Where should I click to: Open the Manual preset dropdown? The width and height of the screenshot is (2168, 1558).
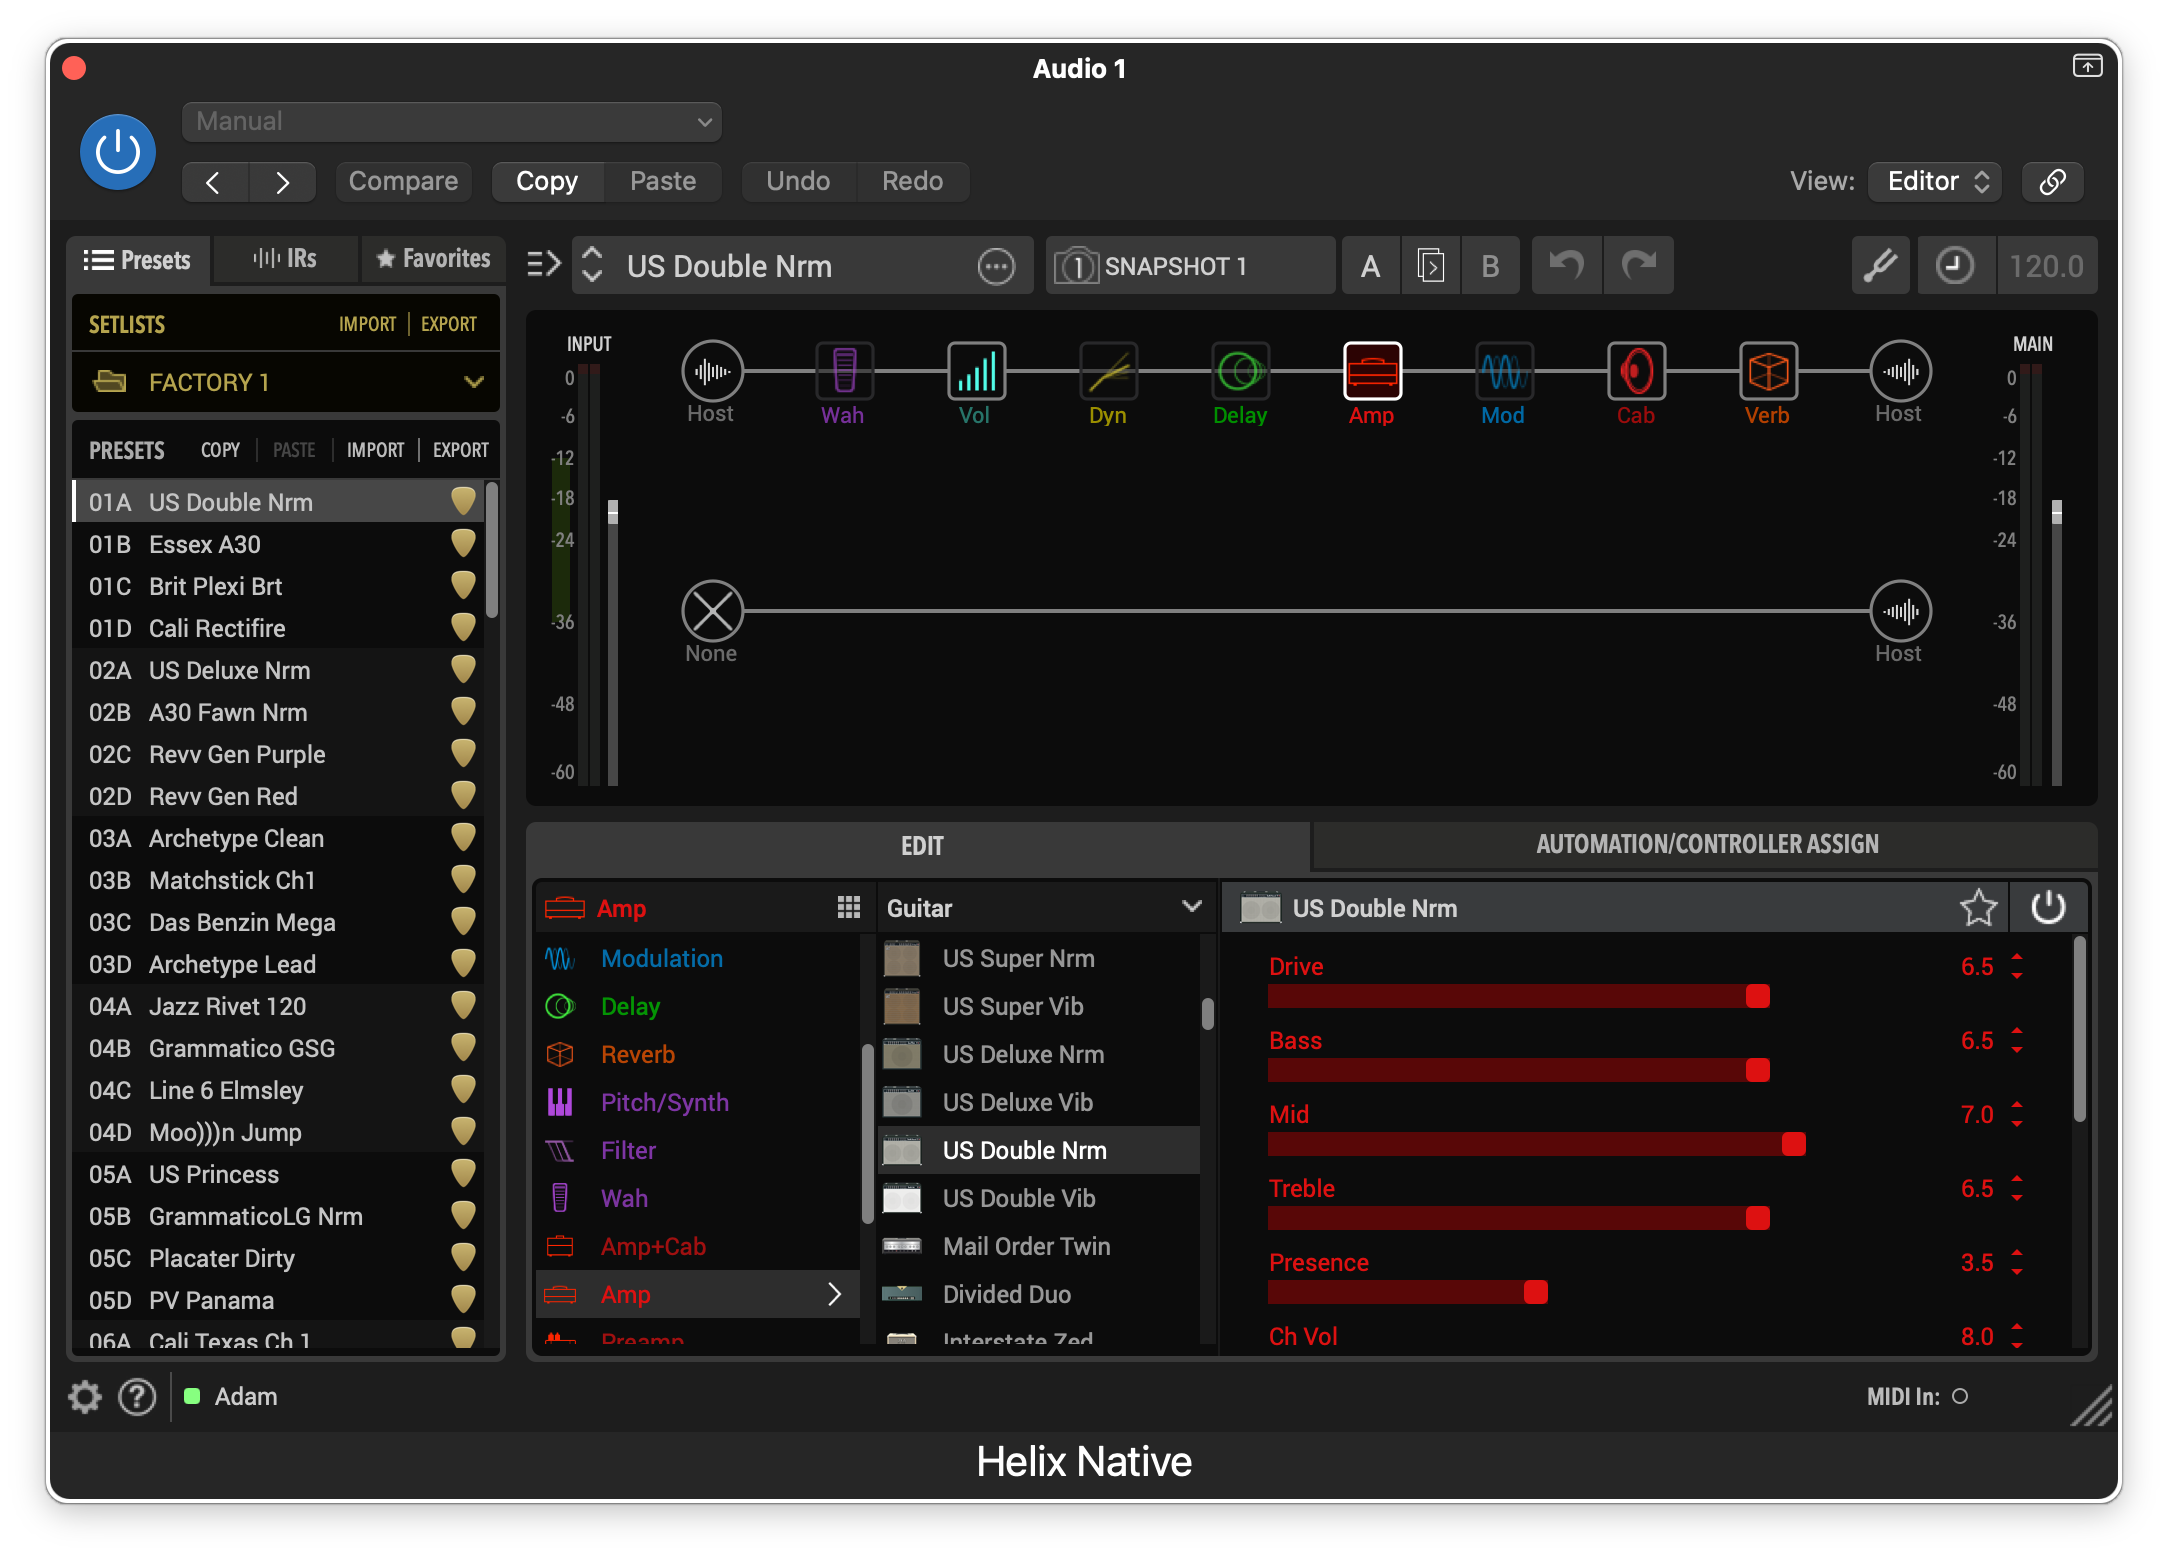click(452, 122)
